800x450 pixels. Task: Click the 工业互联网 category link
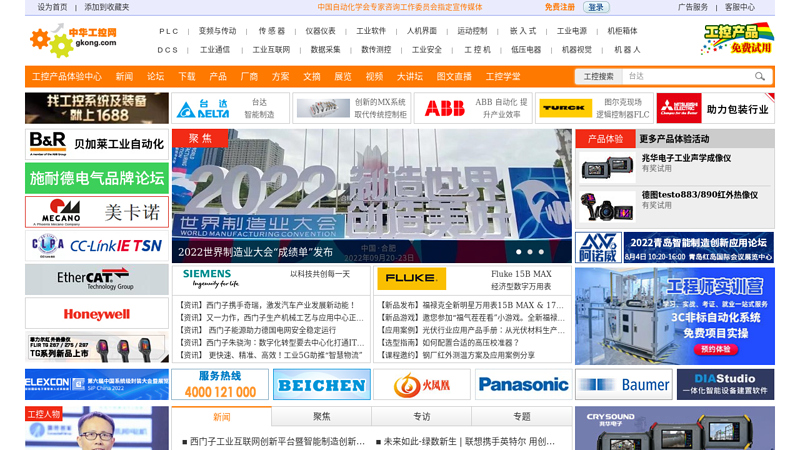271,49
